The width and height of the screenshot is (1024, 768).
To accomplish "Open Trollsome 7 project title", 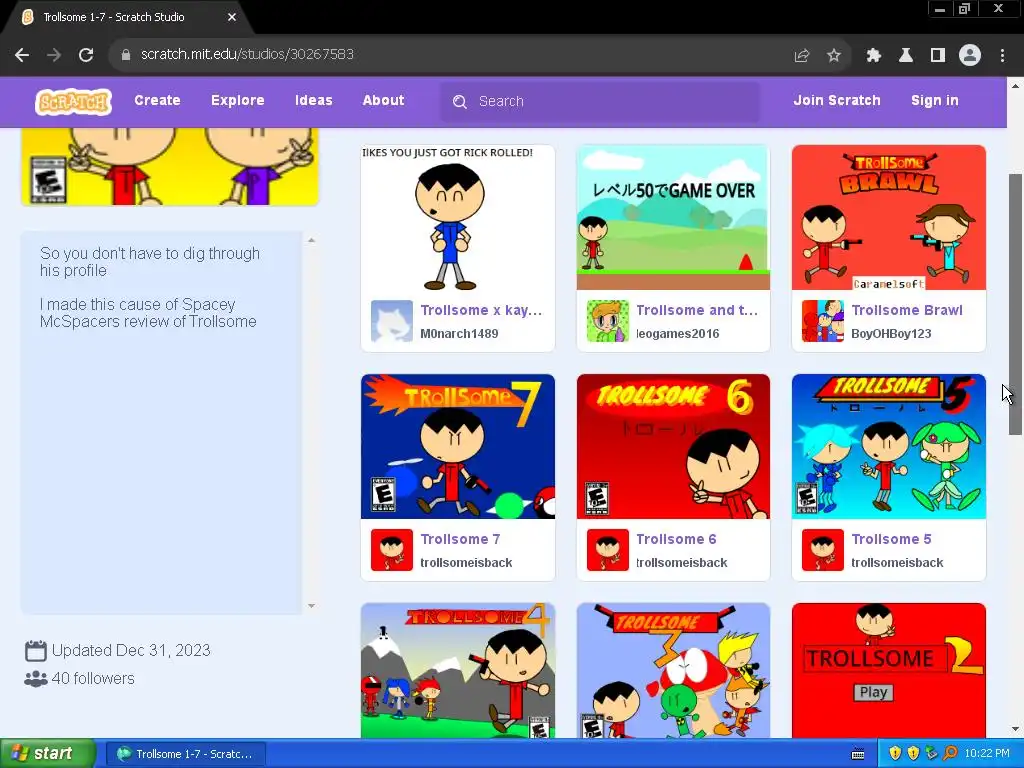I will pyautogui.click(x=460, y=539).
